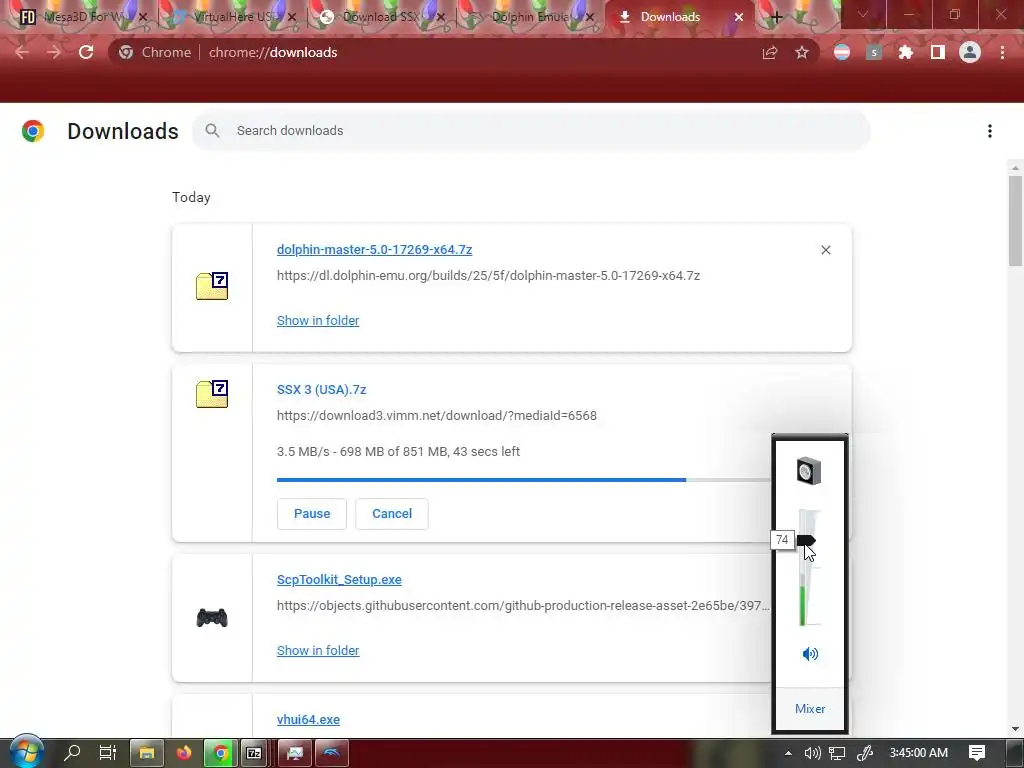Go forward with the navigation arrow

click(54, 52)
